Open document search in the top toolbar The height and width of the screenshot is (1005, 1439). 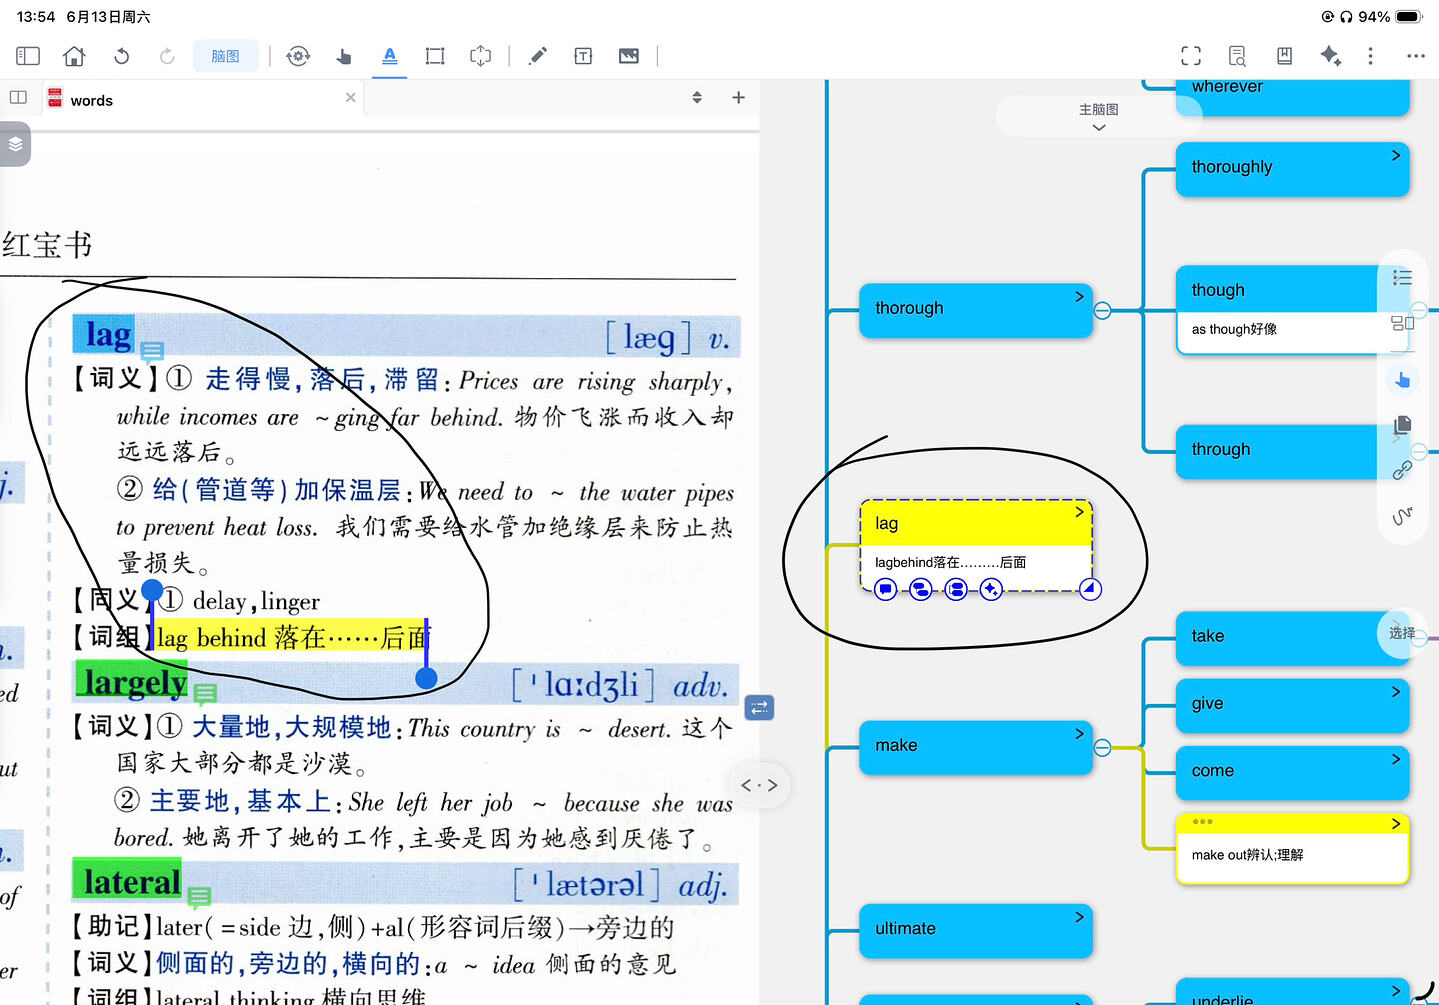point(1237,56)
